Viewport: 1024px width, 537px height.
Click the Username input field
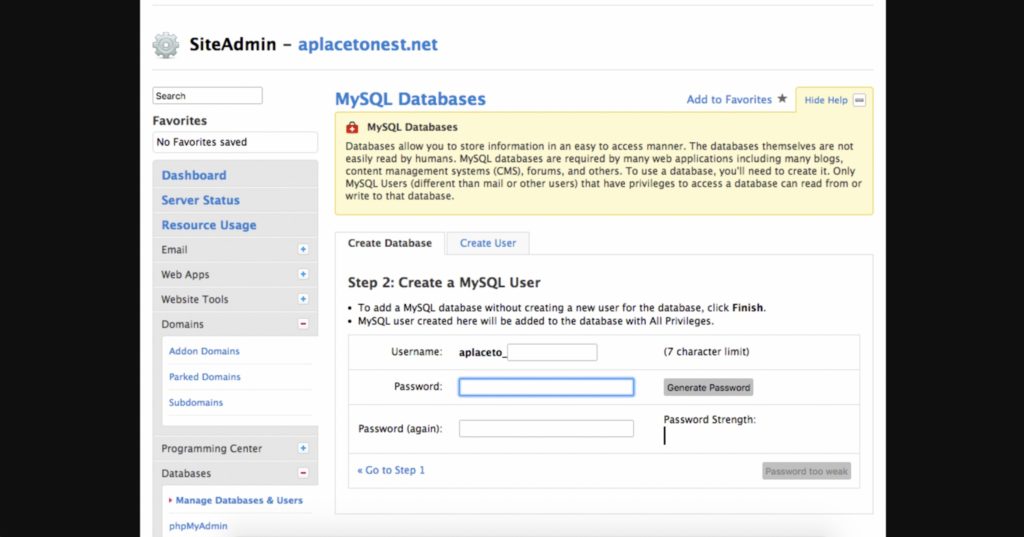click(x=552, y=352)
